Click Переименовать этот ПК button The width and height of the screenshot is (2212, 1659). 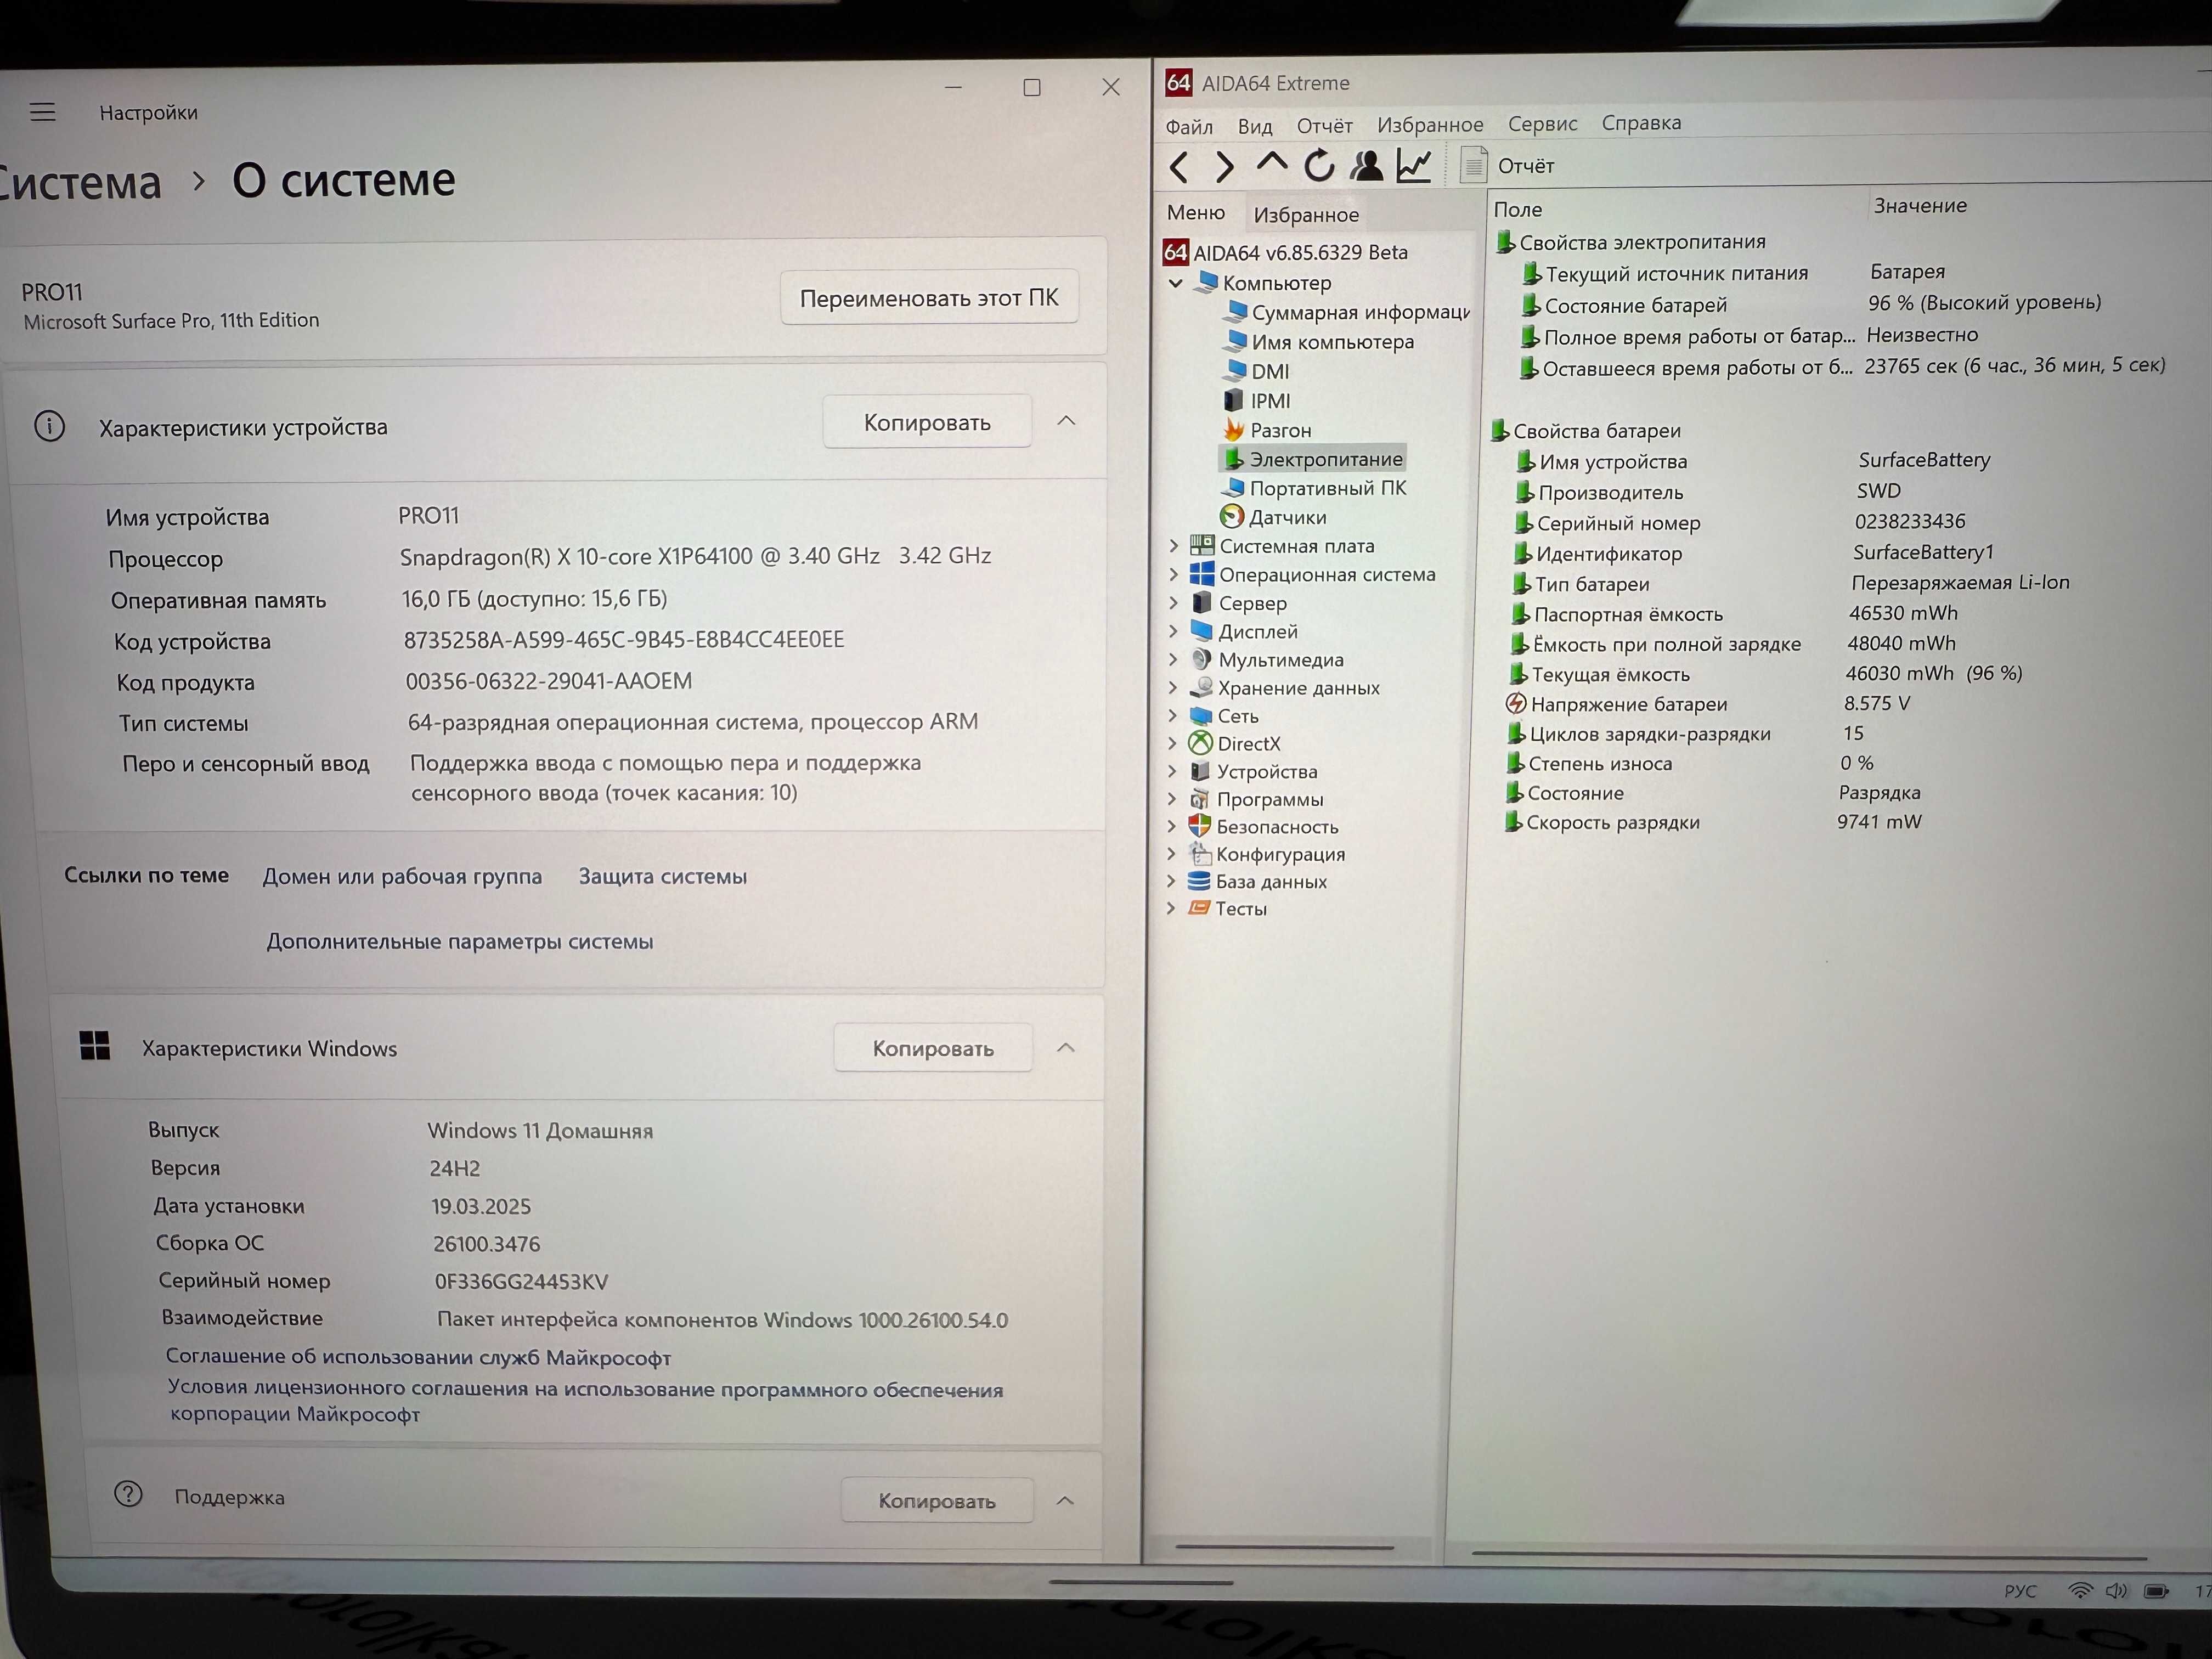click(x=929, y=297)
